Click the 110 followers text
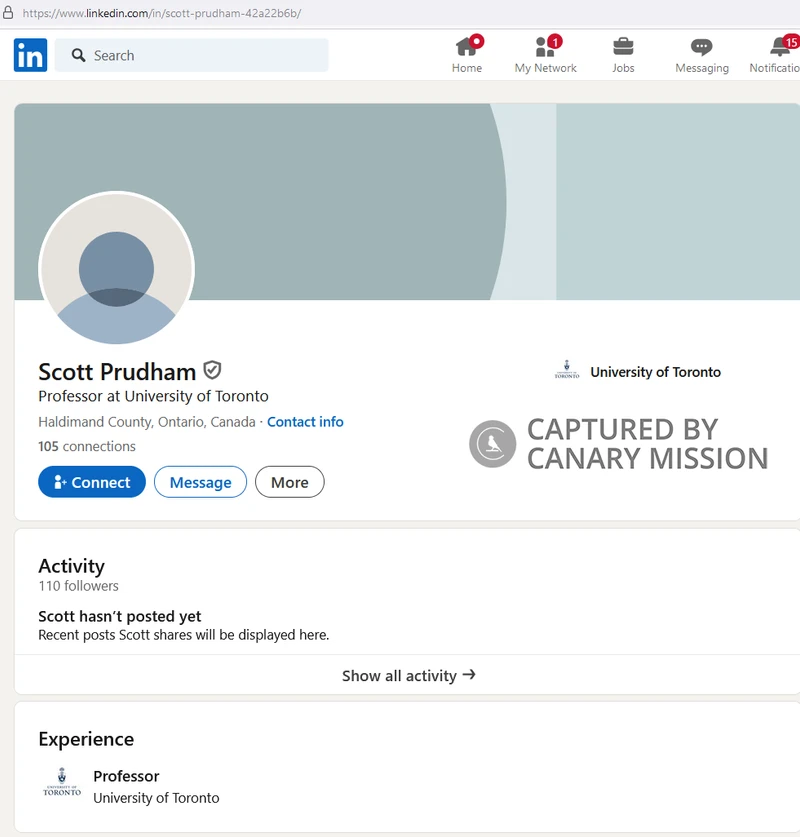 pyautogui.click(x=78, y=586)
